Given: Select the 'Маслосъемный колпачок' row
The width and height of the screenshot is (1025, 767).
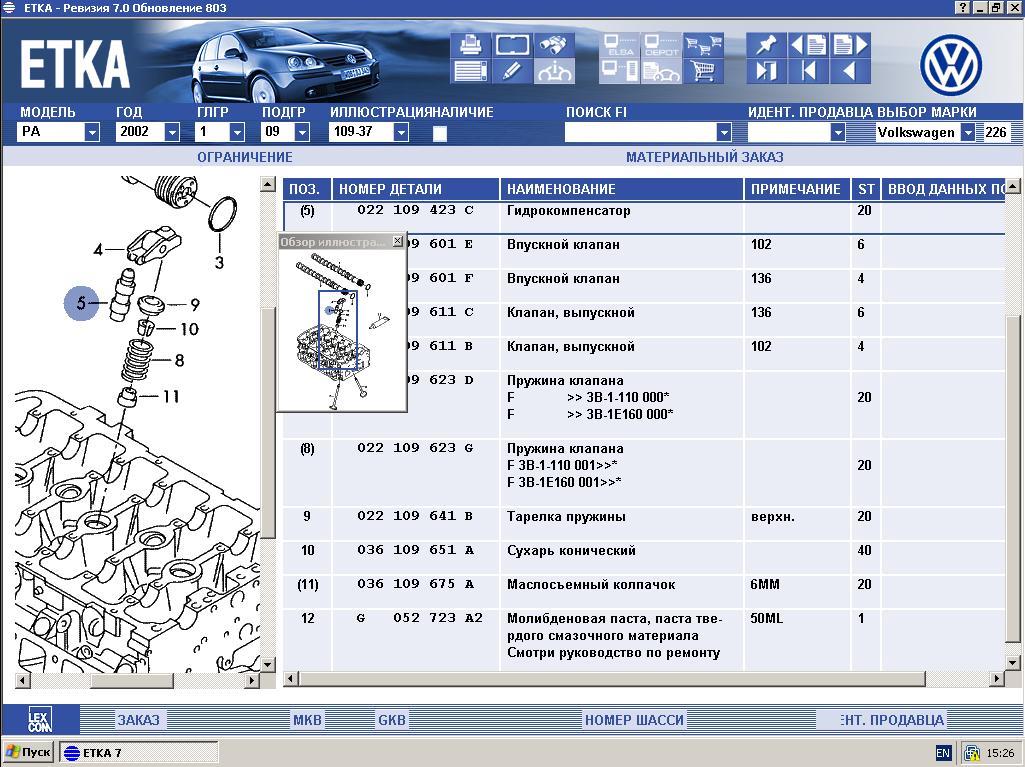Looking at the screenshot, I should 644,591.
